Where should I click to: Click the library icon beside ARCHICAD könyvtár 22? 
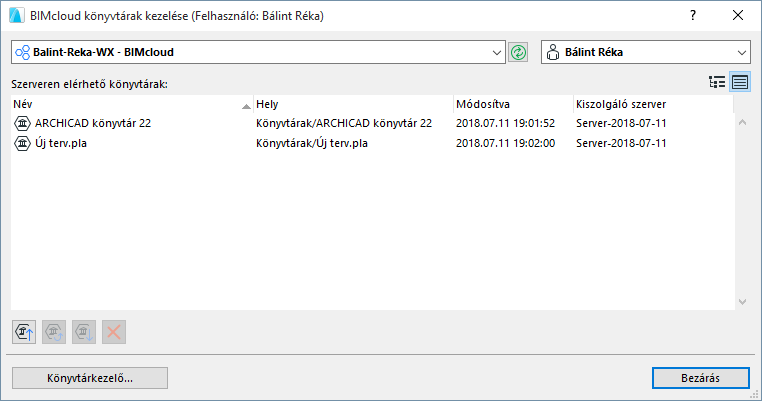coord(22,123)
